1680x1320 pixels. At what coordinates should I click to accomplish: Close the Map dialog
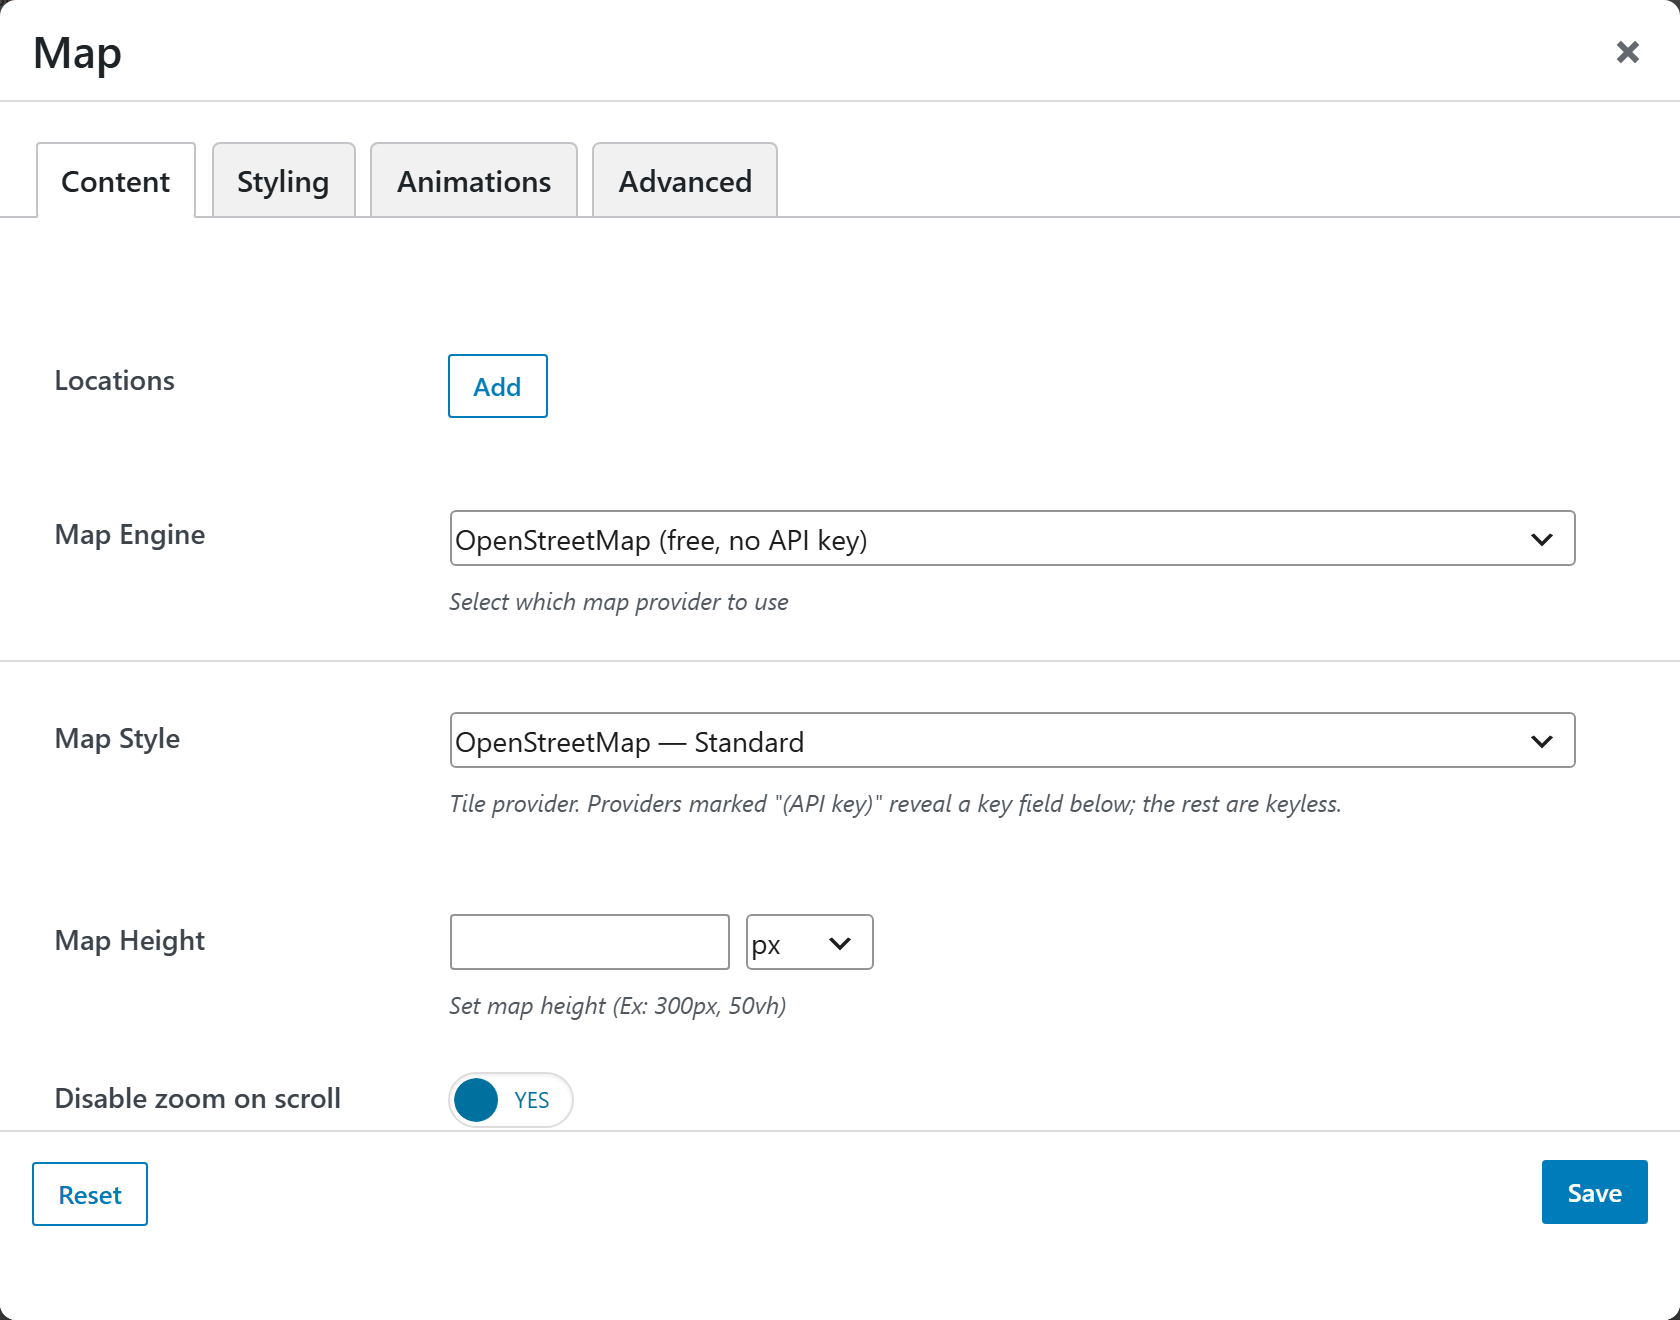pos(1627,52)
